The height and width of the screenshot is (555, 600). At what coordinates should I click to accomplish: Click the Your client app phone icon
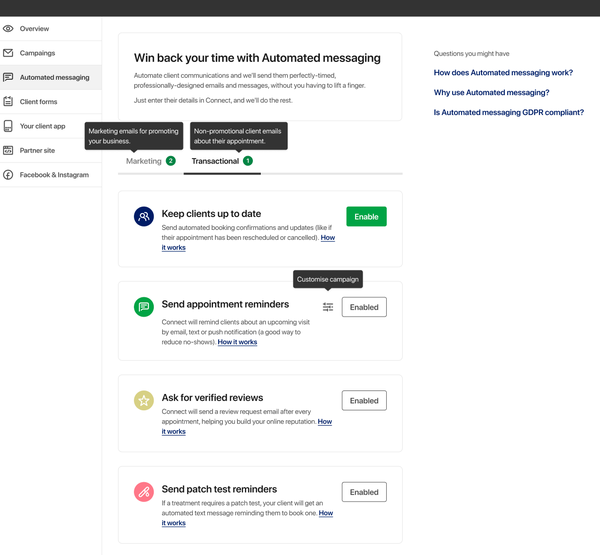tap(9, 126)
